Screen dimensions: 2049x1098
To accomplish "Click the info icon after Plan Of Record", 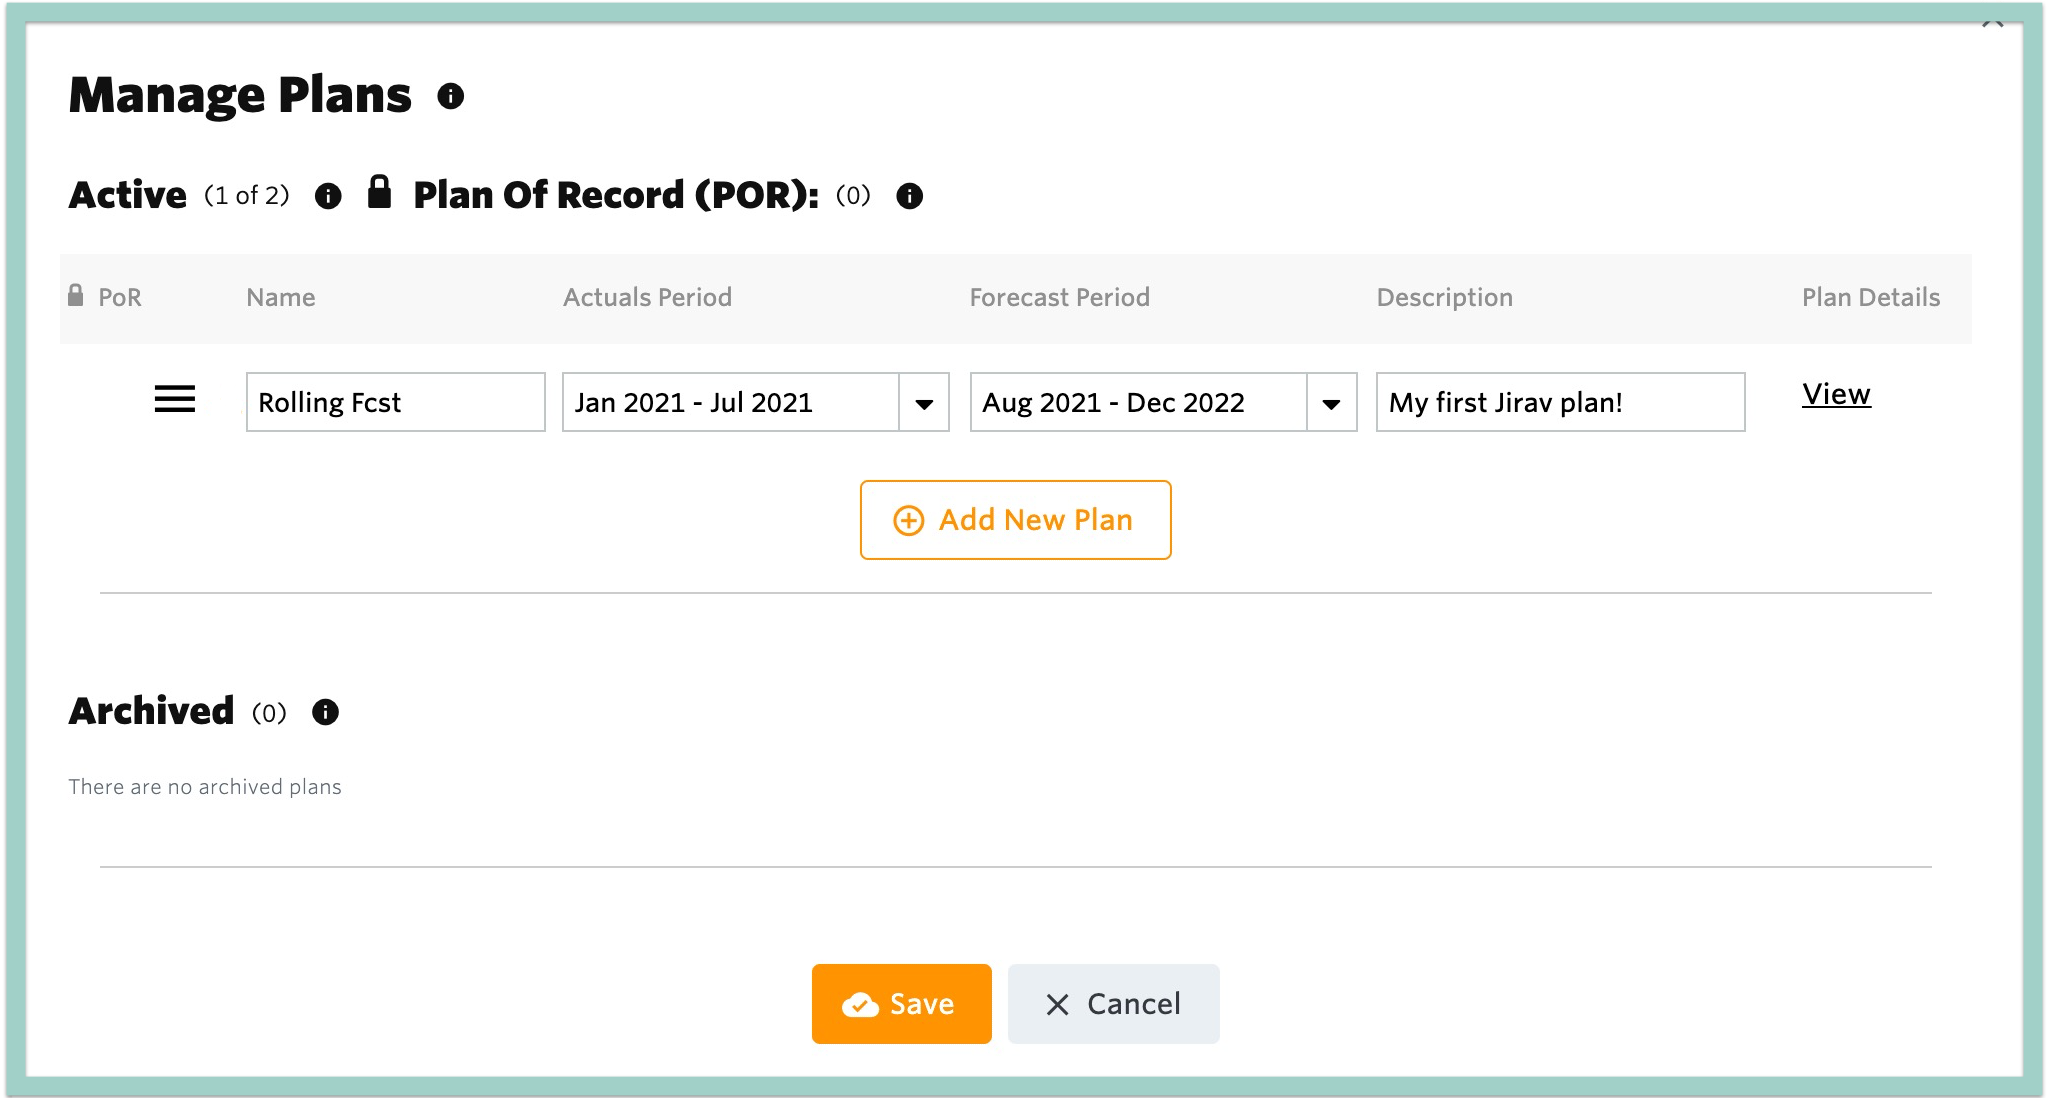I will point(909,196).
